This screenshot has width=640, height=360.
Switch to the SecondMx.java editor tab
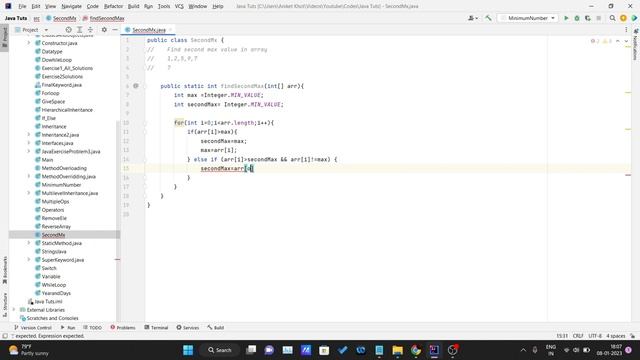tap(149, 30)
